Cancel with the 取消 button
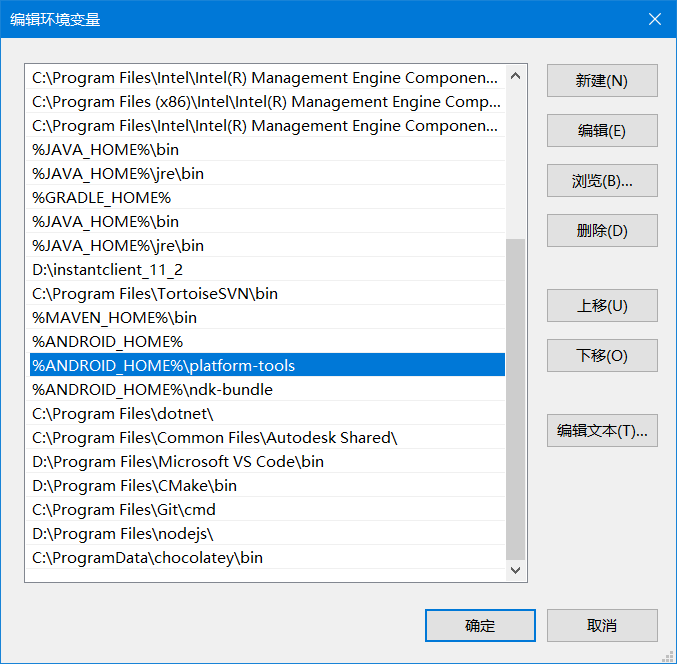The width and height of the screenshot is (677, 664). [602, 626]
